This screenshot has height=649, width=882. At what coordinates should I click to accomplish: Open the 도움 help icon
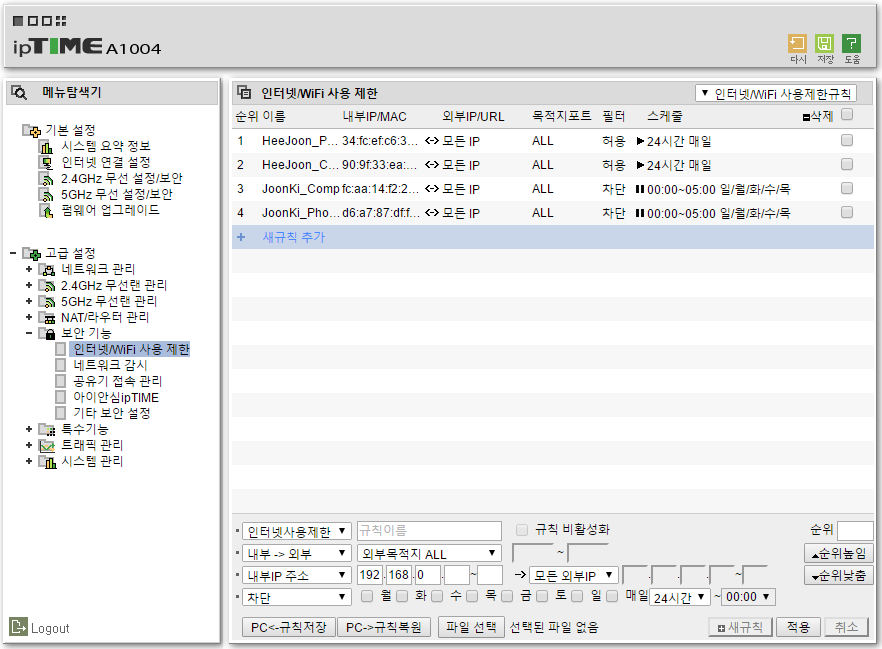(x=852, y=44)
